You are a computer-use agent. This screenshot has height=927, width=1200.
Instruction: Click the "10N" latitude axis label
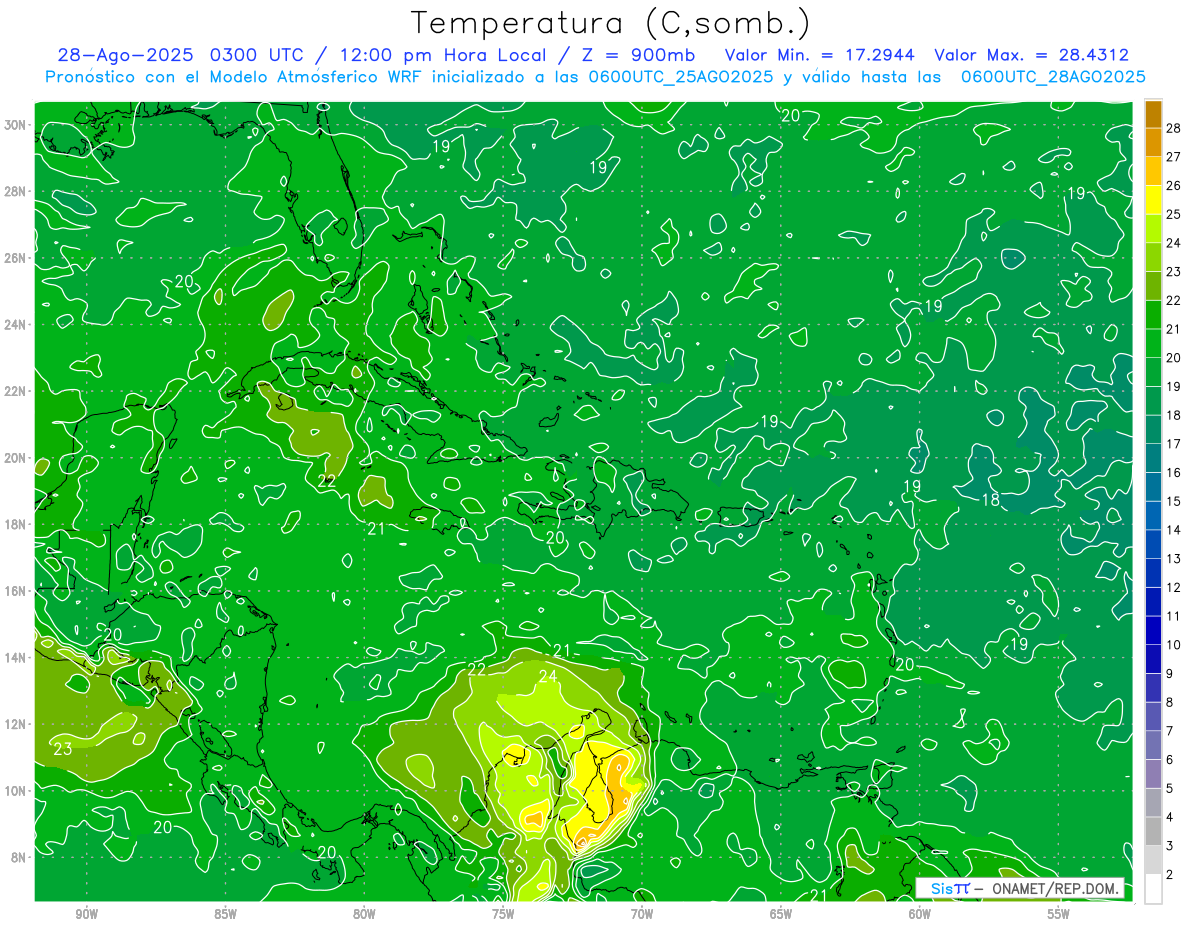pos(16,791)
